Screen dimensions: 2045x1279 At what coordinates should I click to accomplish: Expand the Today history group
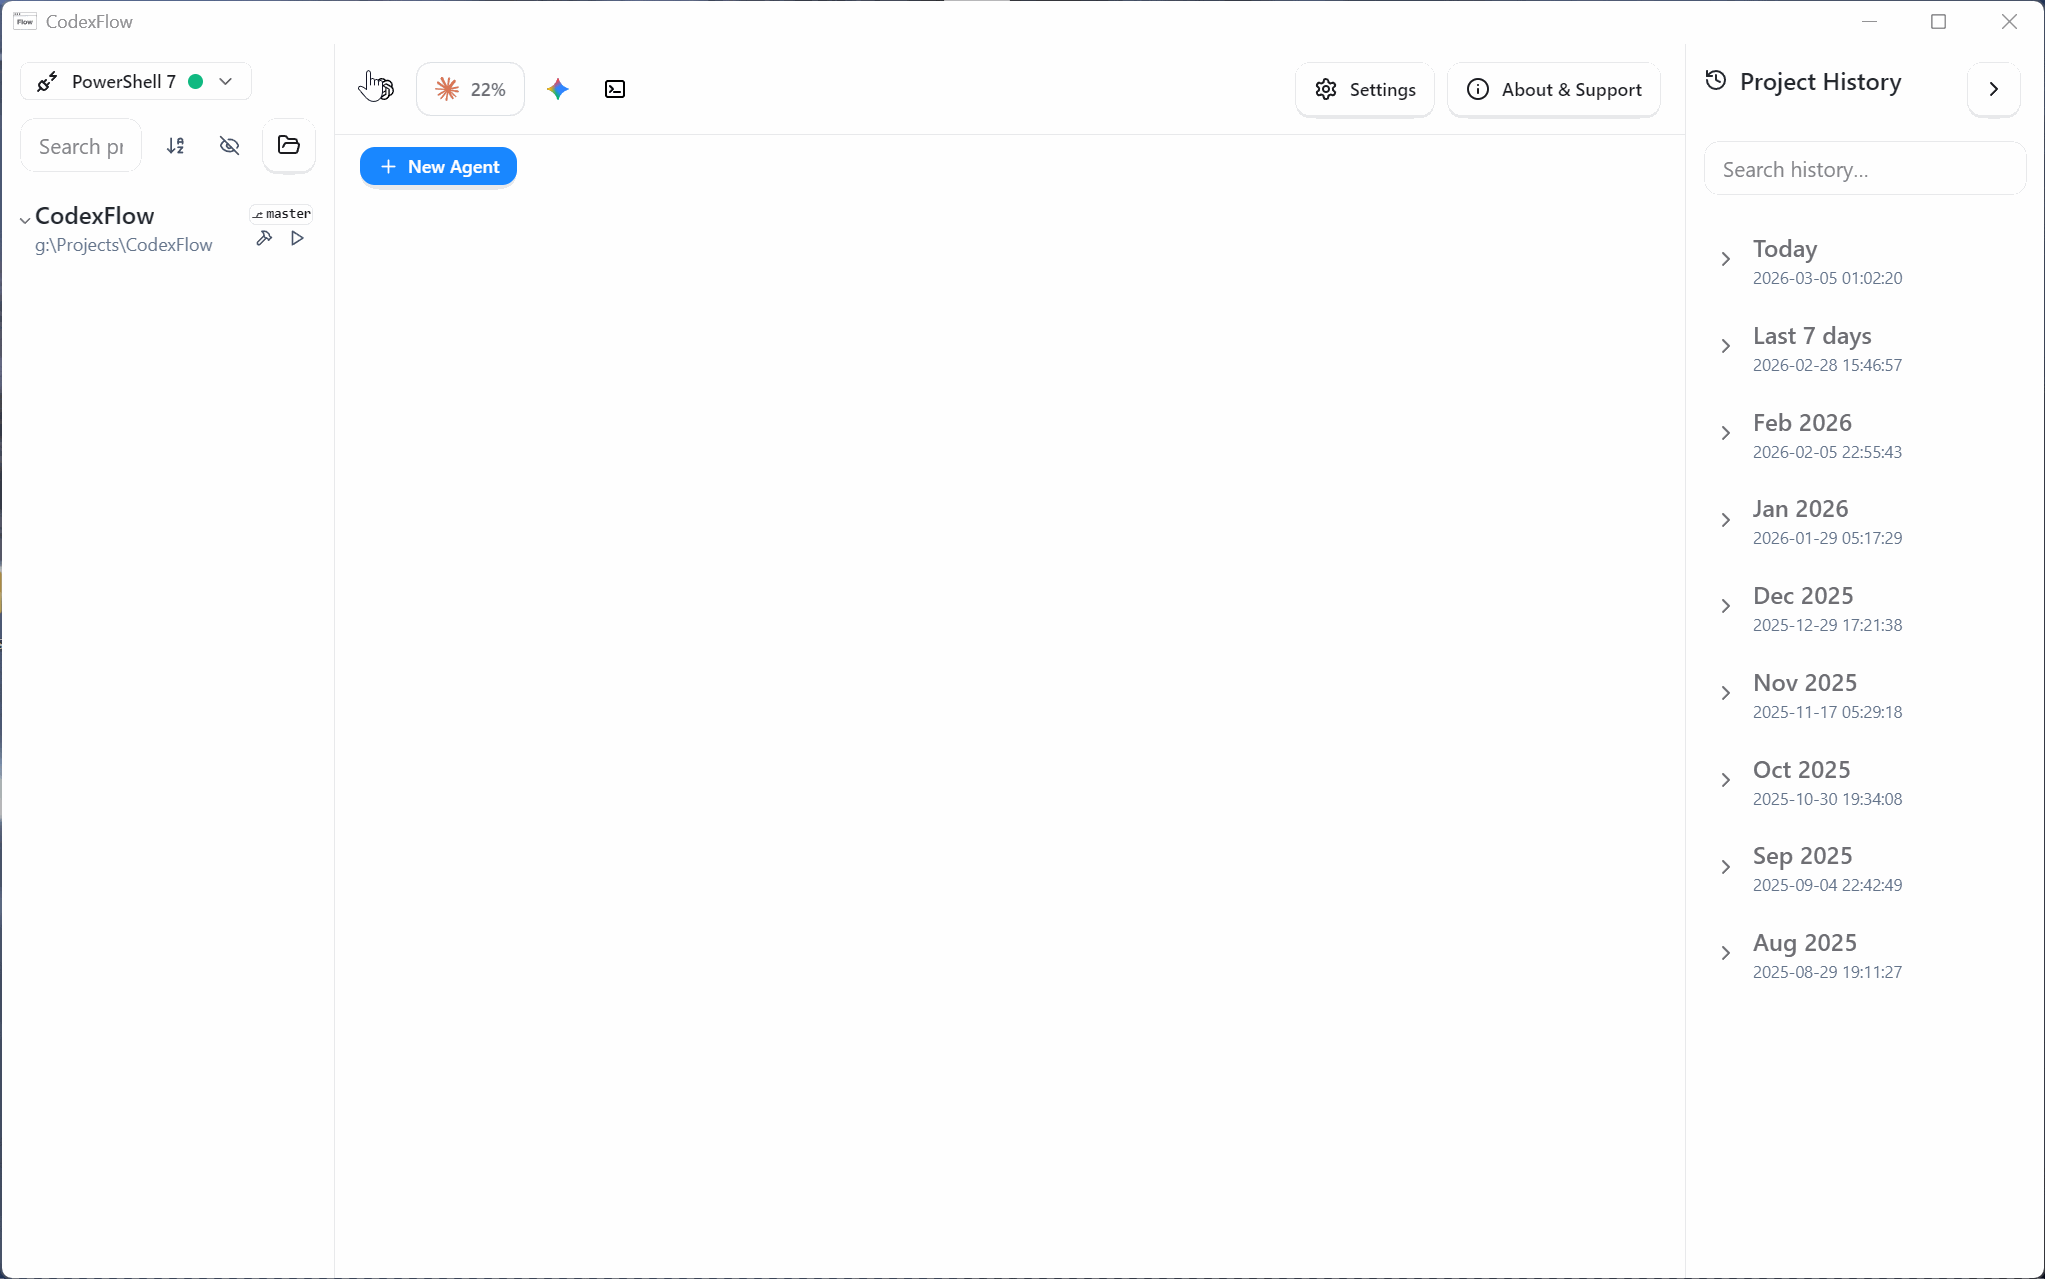(x=1724, y=259)
